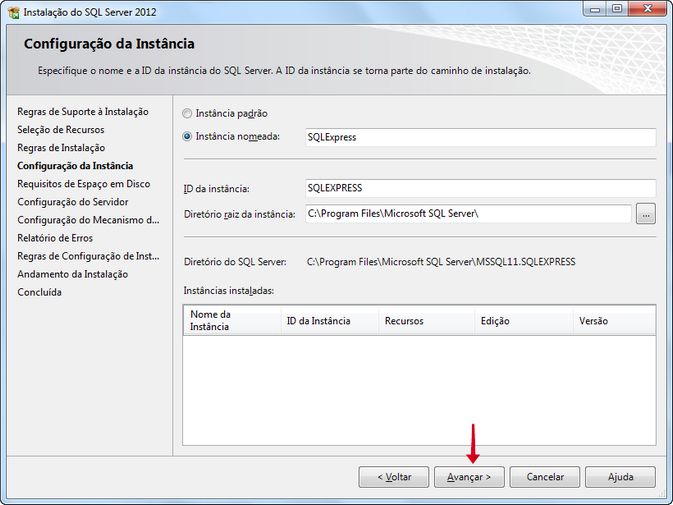The width and height of the screenshot is (673, 505).
Task: Click the Edição column header
Action: [x=524, y=321]
